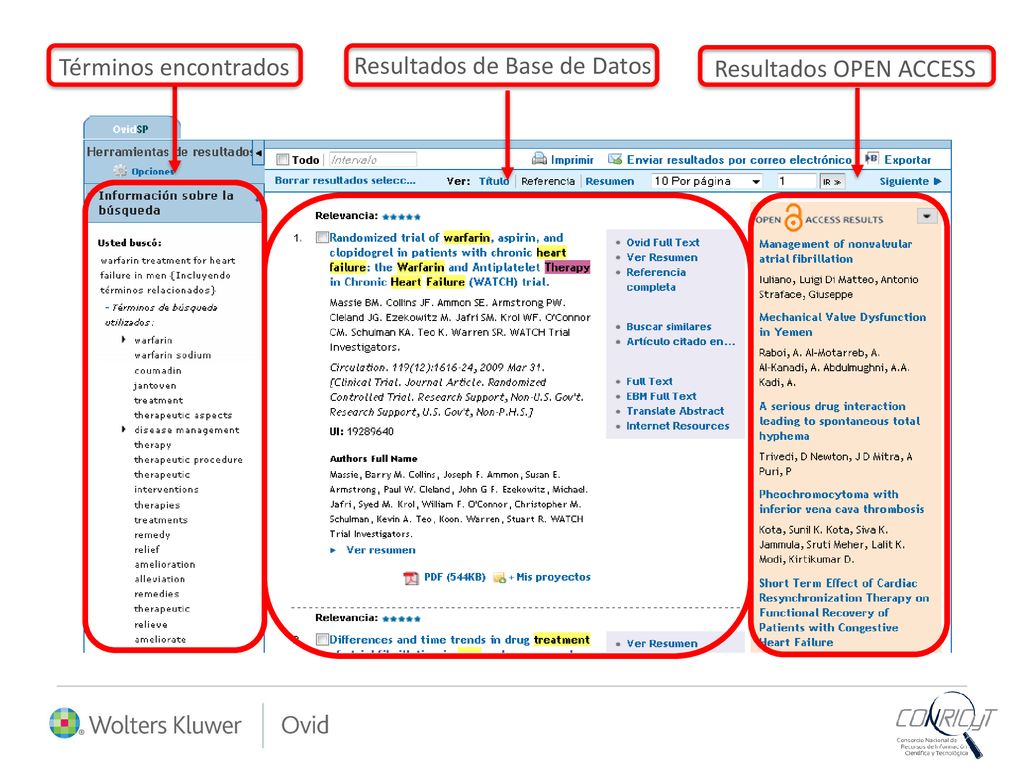Open A serious drug interaction open access article
Screen dimensions: 1024x768
[x=840, y=421]
